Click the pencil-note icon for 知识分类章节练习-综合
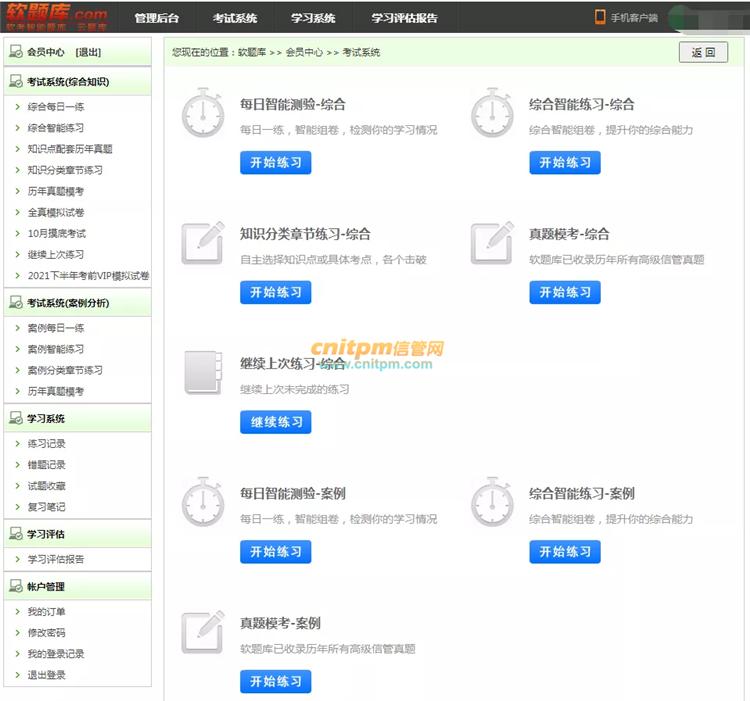This screenshot has height=701, width=750. [203, 243]
